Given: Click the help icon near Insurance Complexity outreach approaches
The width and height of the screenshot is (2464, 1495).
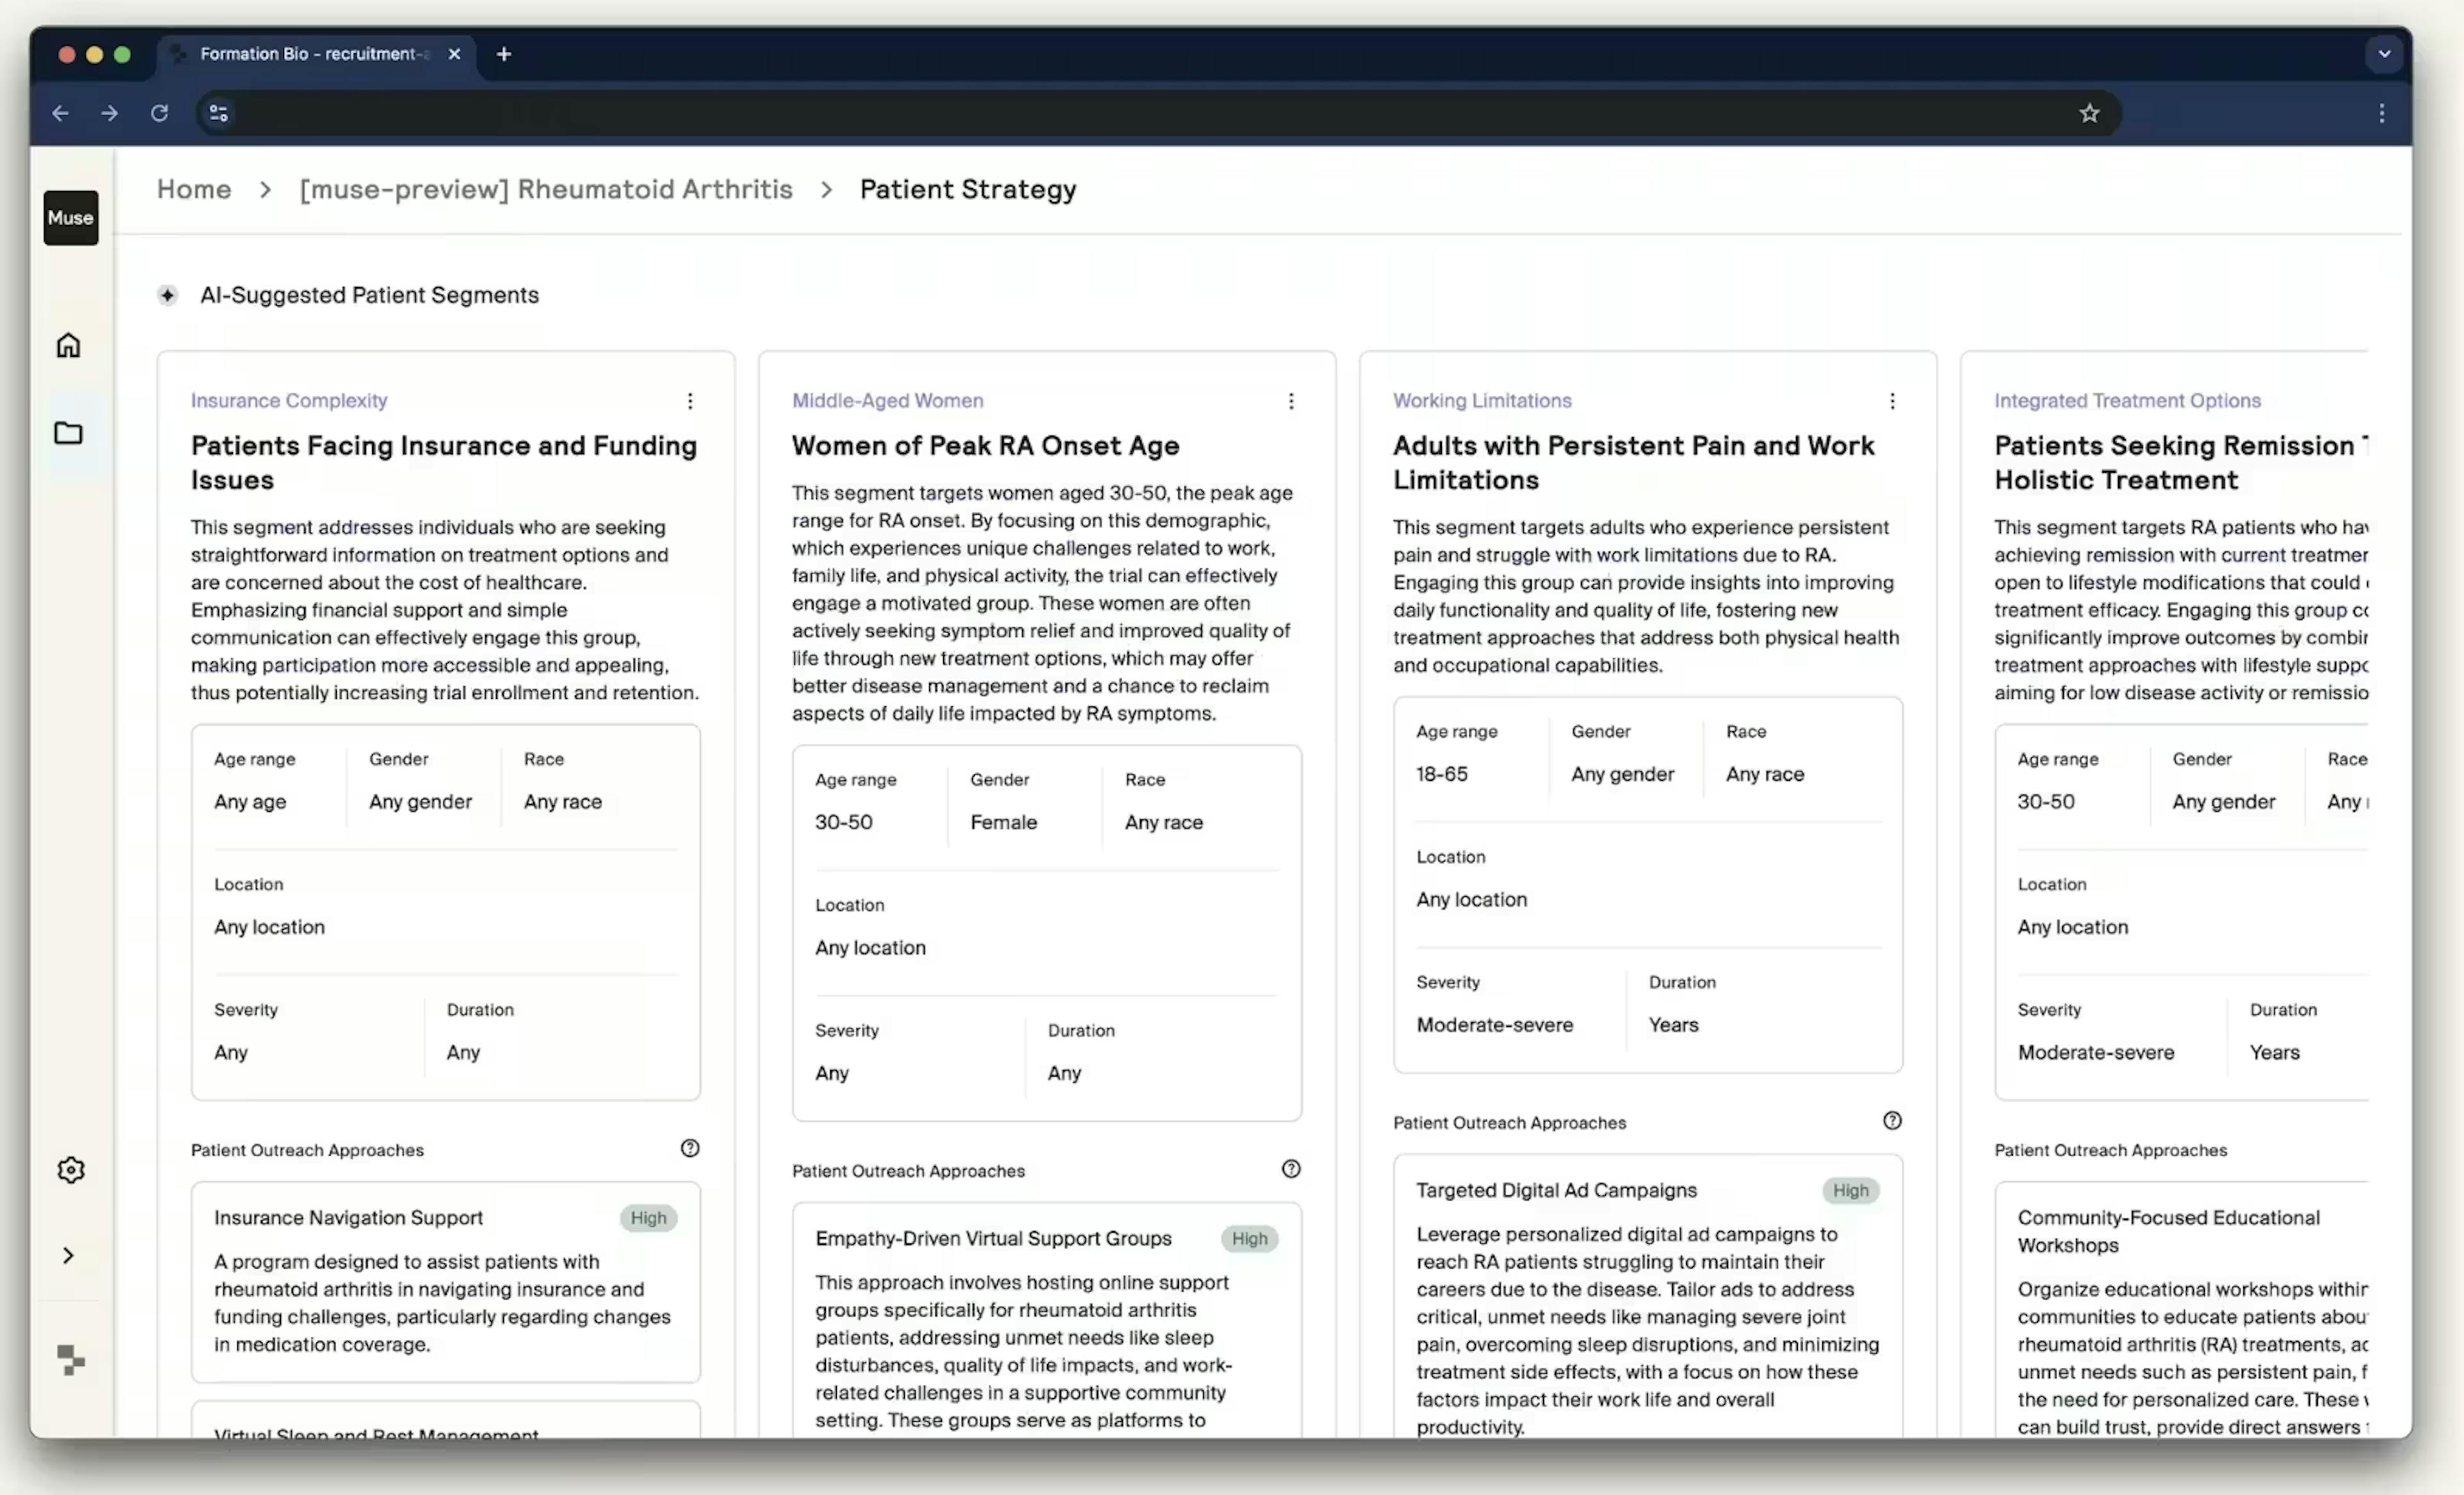Looking at the screenshot, I should [x=690, y=1147].
